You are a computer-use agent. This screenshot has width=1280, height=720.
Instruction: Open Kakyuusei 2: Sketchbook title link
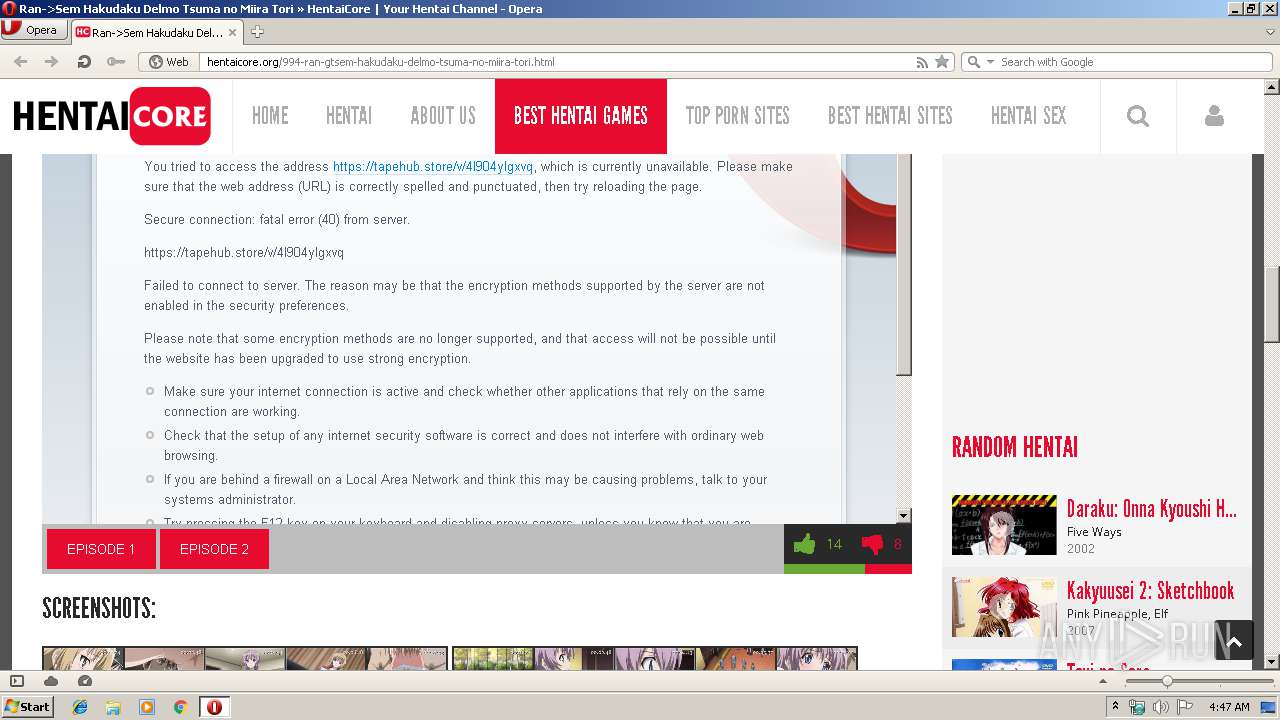click(x=1150, y=591)
